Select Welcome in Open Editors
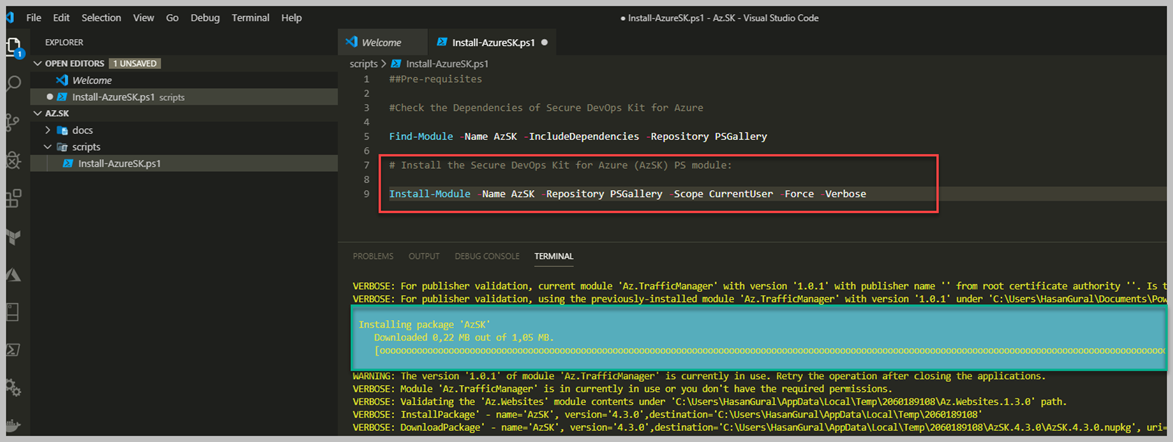Screen dimensions: 1173x442 tap(184, 80)
